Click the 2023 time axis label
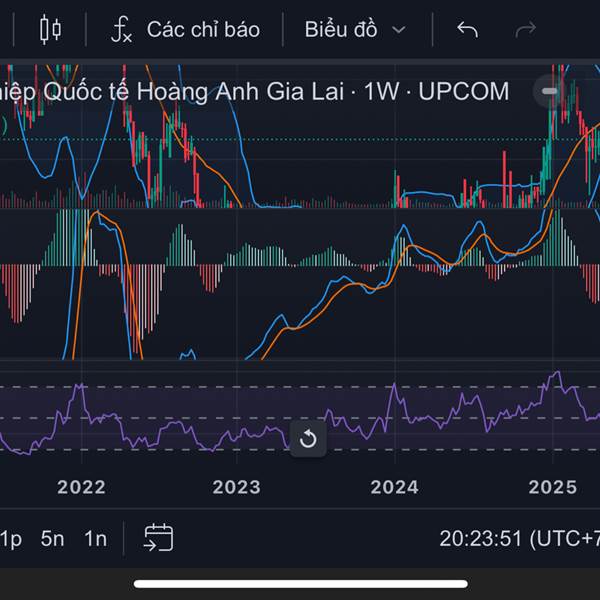 pyautogui.click(x=236, y=487)
